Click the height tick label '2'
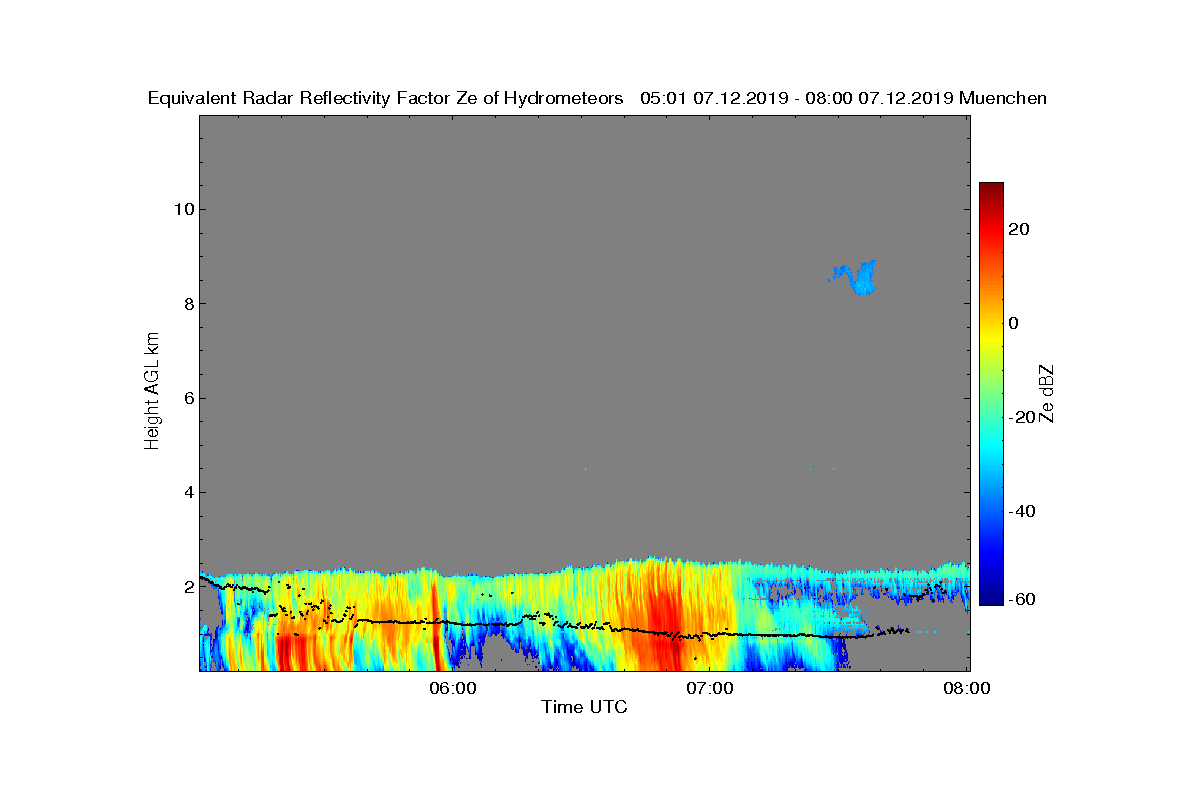 click(188, 586)
